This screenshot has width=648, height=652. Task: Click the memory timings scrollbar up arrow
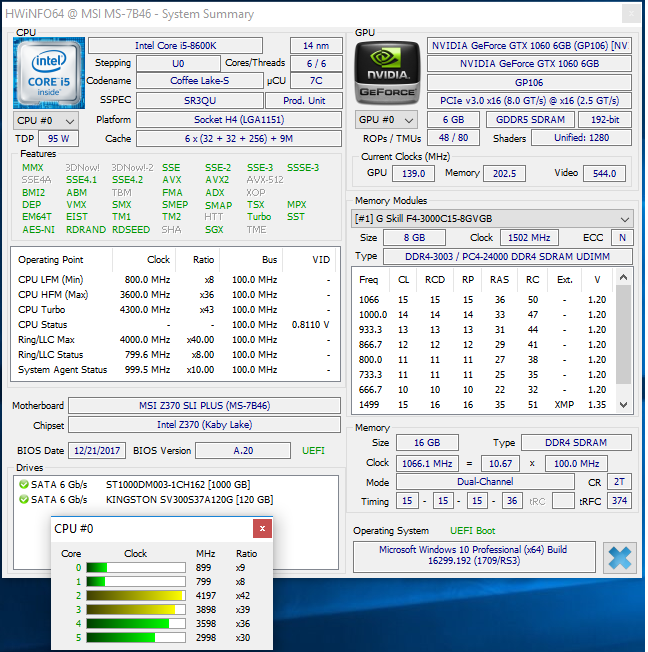623,277
